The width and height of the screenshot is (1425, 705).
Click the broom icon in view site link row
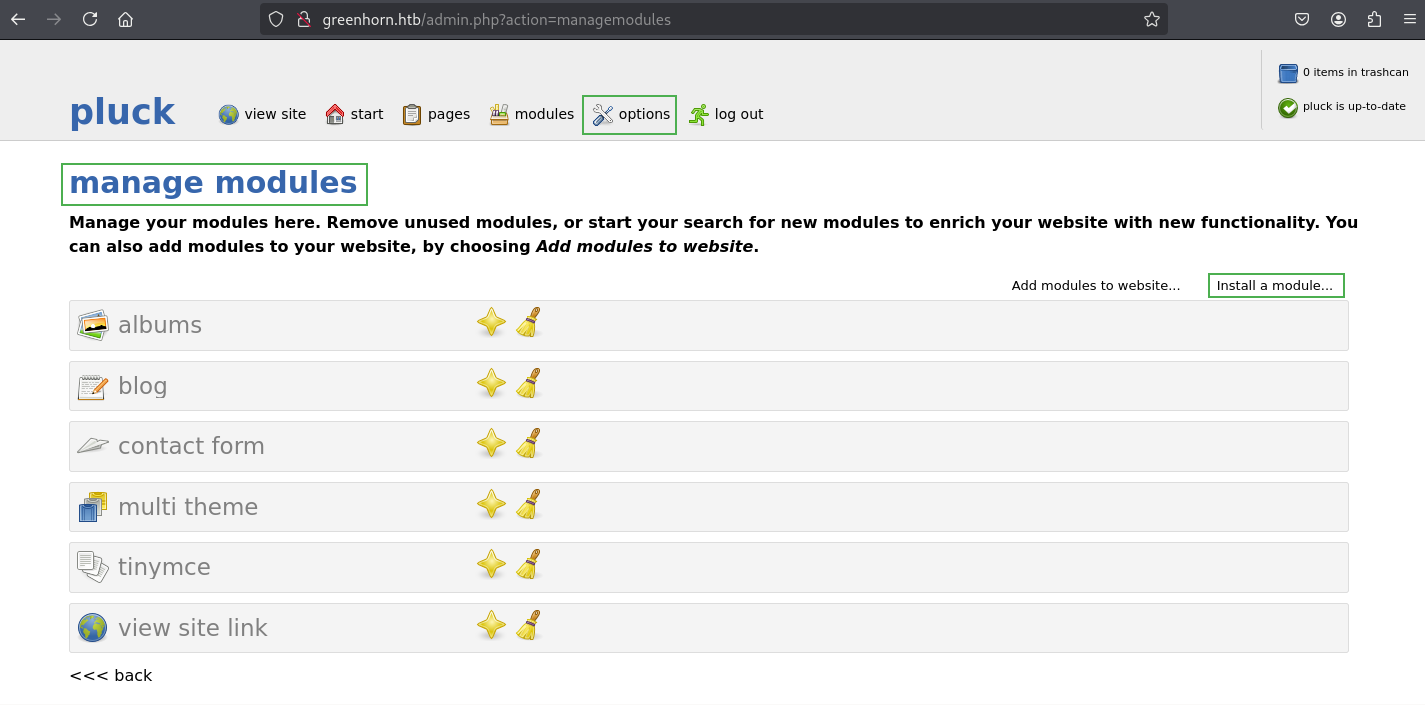tap(528, 626)
